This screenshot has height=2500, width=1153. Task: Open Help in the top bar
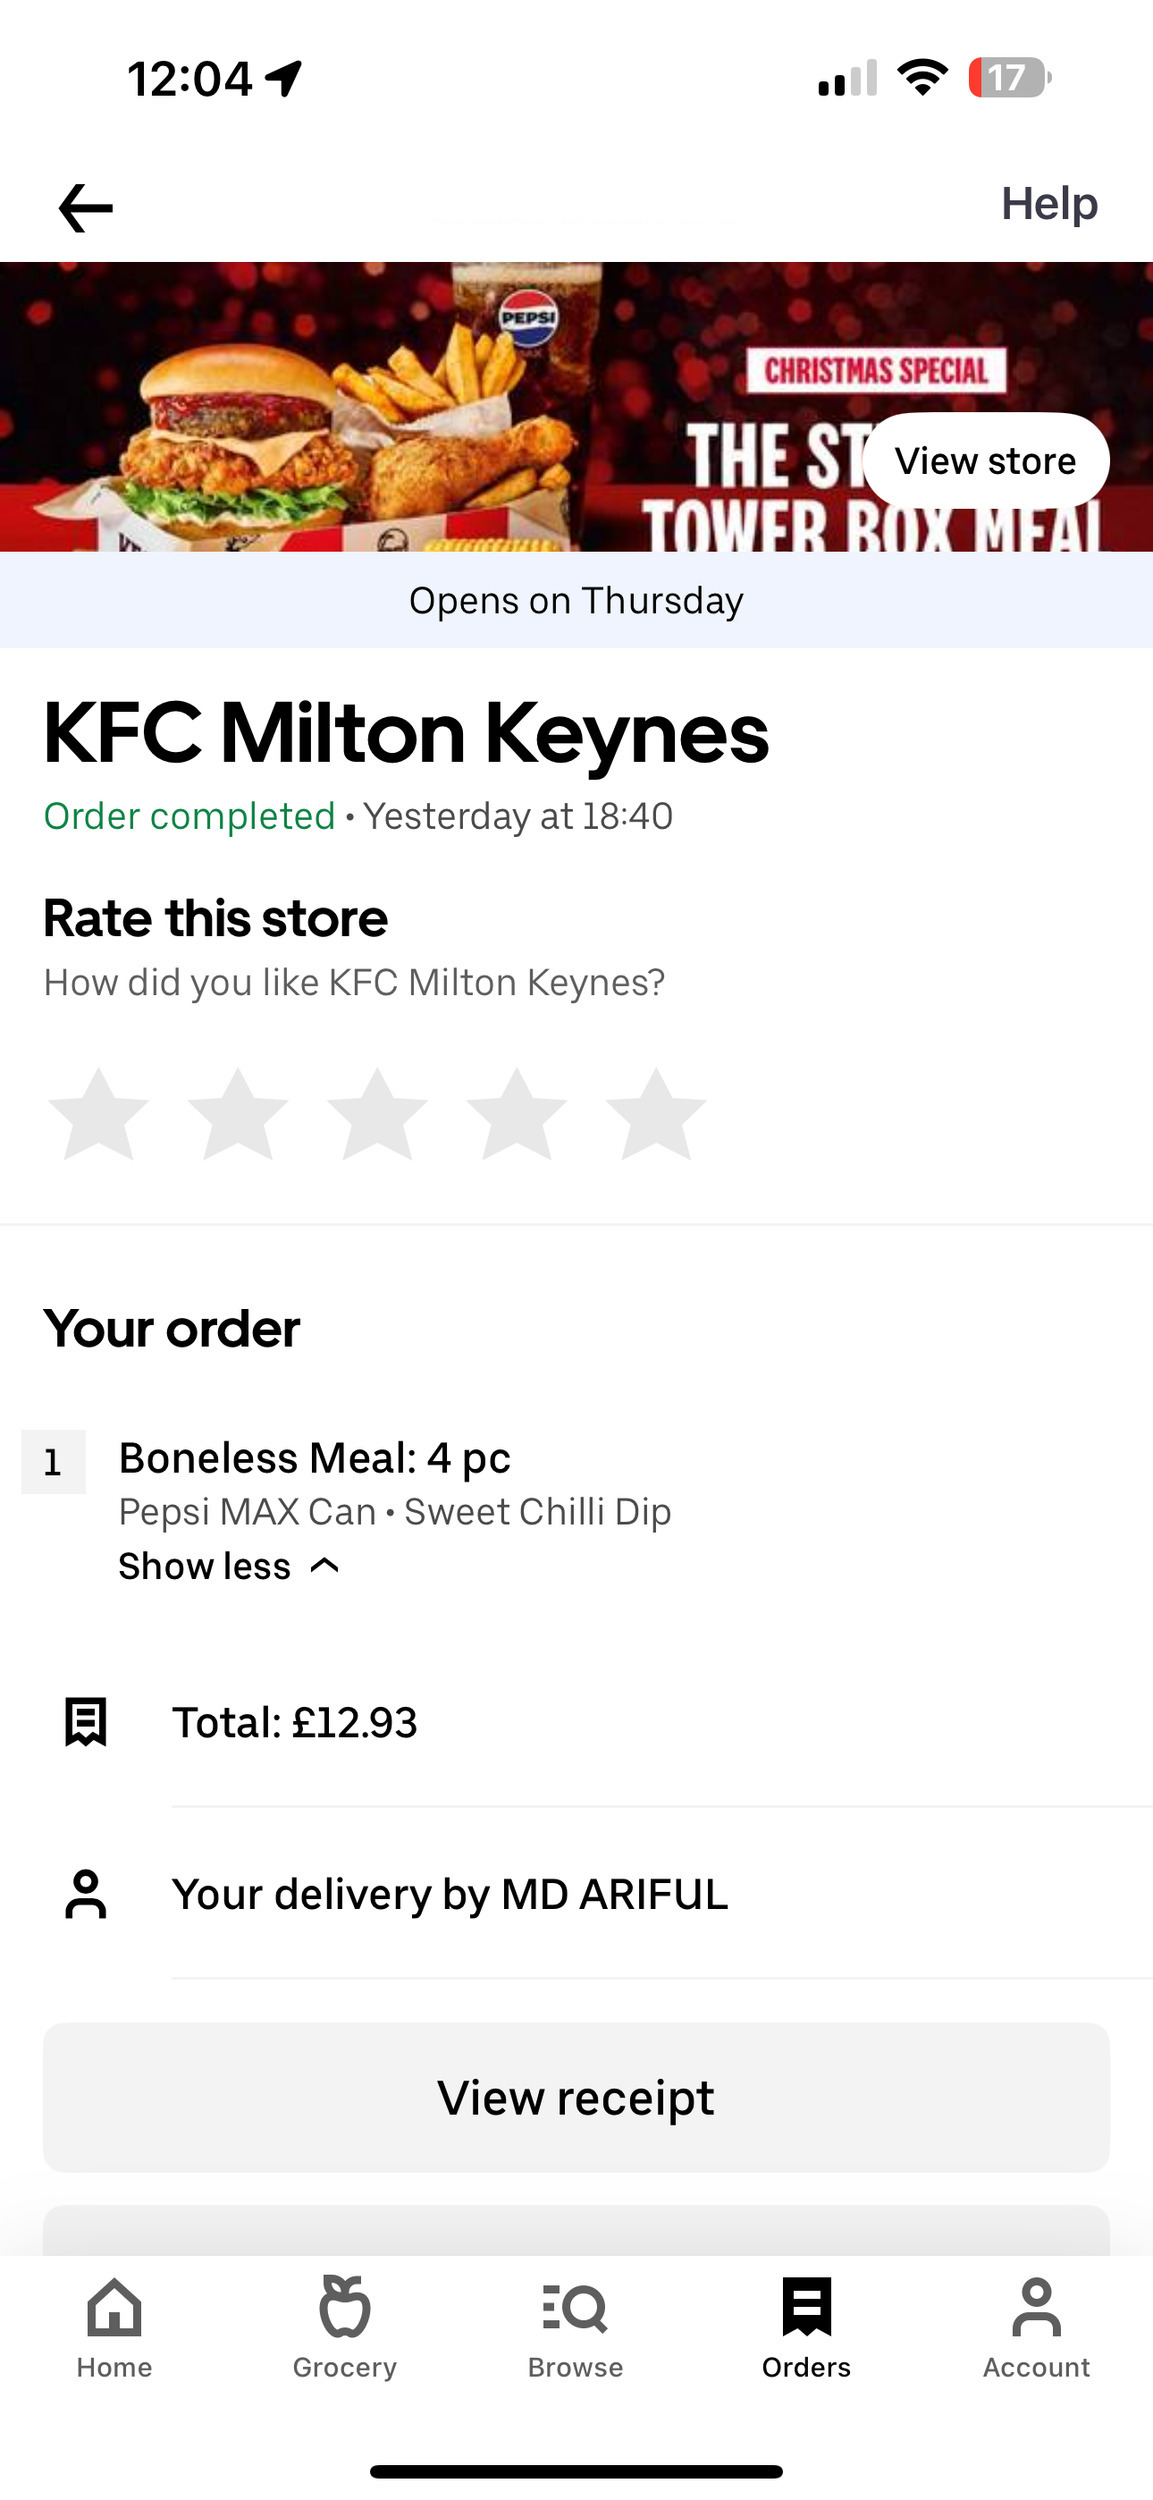click(1049, 204)
